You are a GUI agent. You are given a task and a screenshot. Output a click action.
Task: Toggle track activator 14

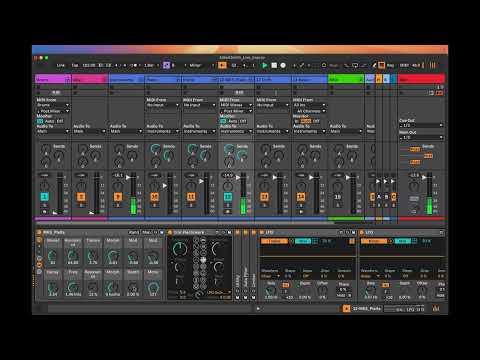(301, 197)
